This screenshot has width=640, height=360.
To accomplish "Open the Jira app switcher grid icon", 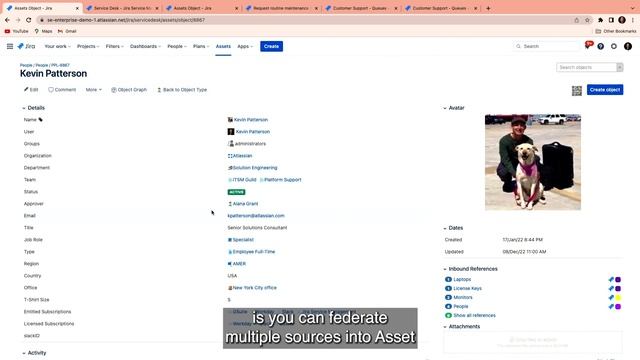I will point(10,47).
